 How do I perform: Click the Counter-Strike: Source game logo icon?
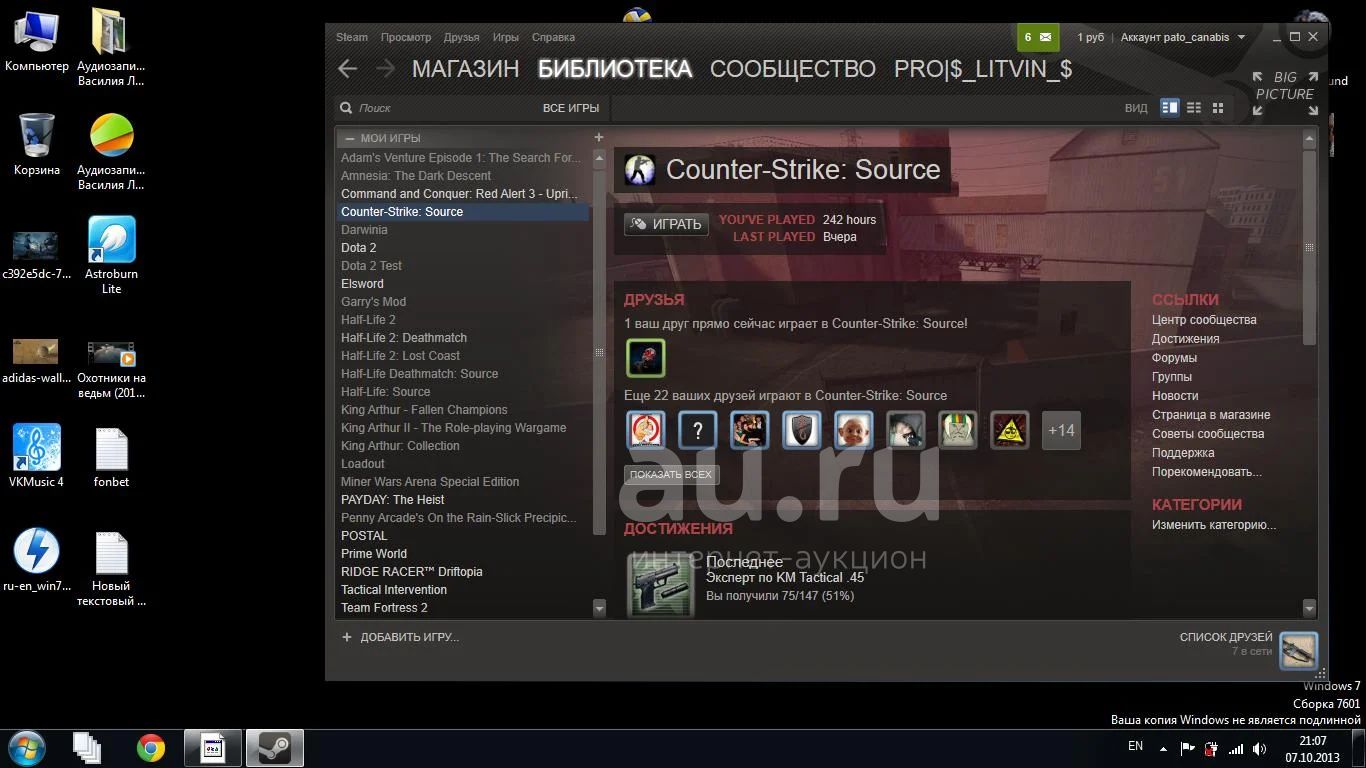coord(640,169)
